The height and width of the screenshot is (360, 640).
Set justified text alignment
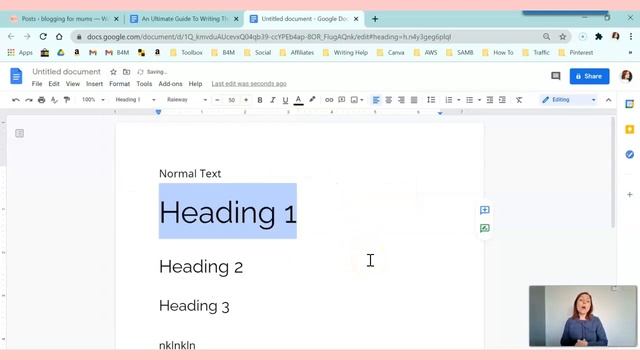click(414, 100)
